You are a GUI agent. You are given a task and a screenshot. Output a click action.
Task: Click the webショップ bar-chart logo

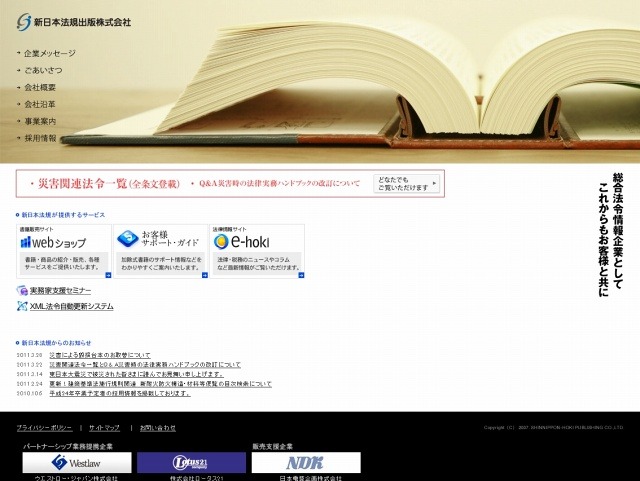pyautogui.click(x=25, y=242)
